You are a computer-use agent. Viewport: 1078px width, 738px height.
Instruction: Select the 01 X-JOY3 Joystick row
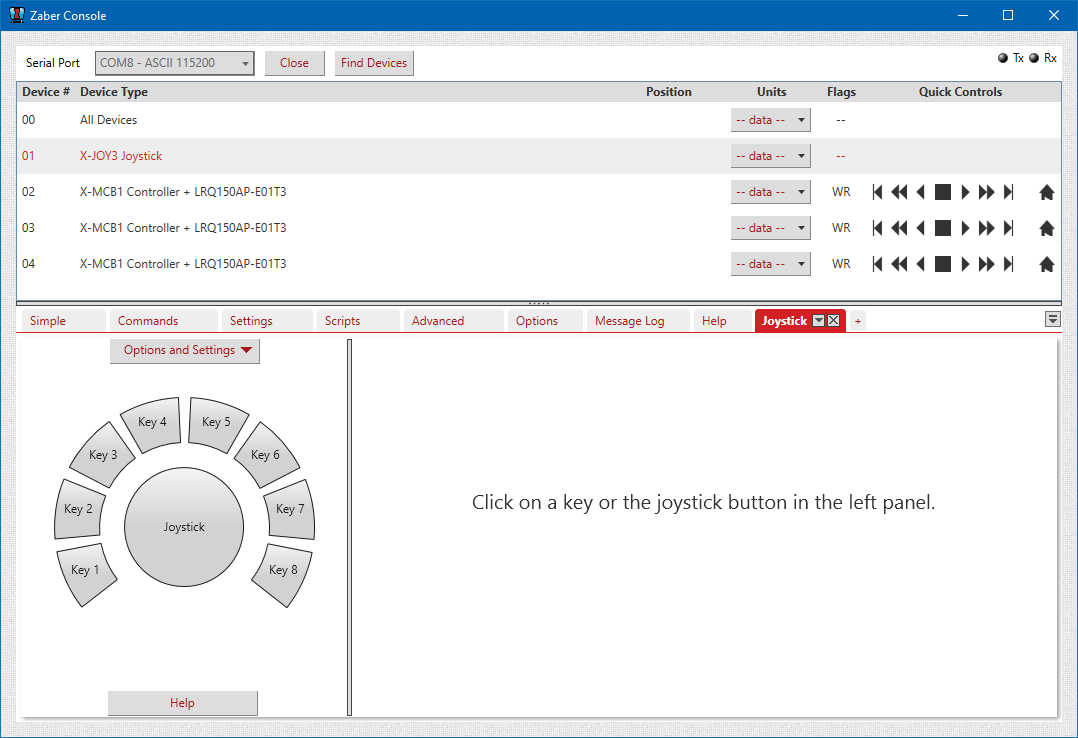click(538, 156)
